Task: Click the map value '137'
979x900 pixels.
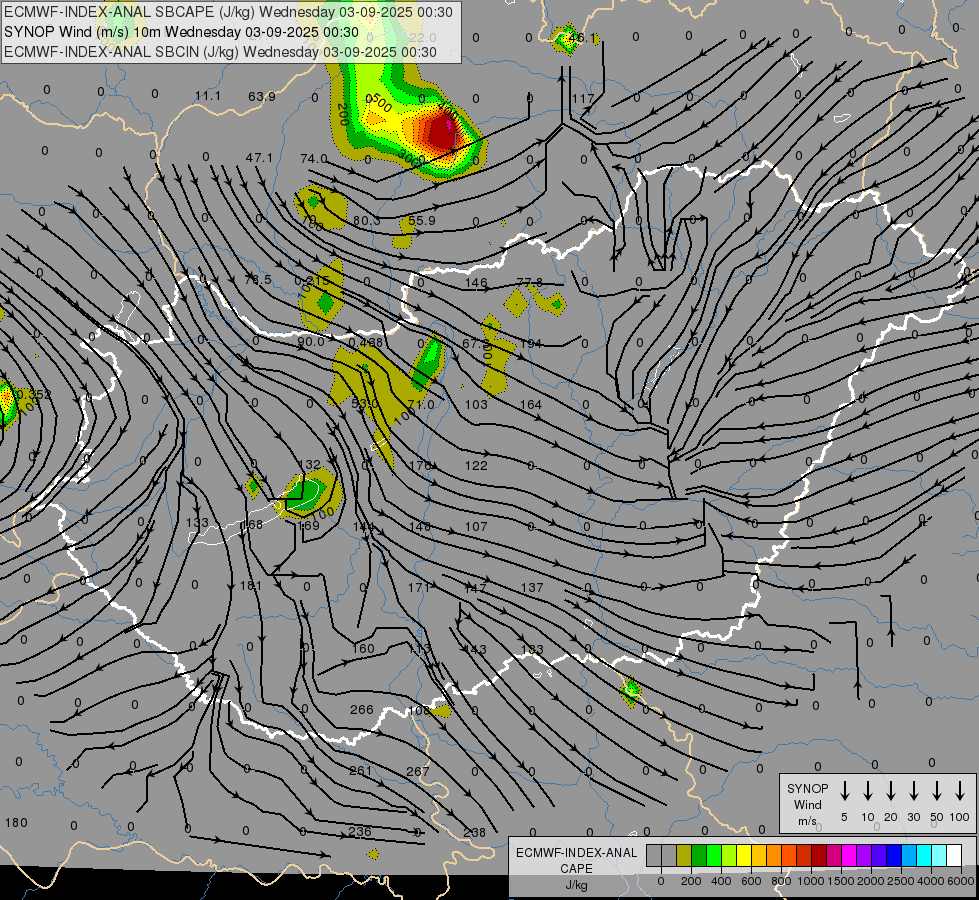Action: click(532, 588)
